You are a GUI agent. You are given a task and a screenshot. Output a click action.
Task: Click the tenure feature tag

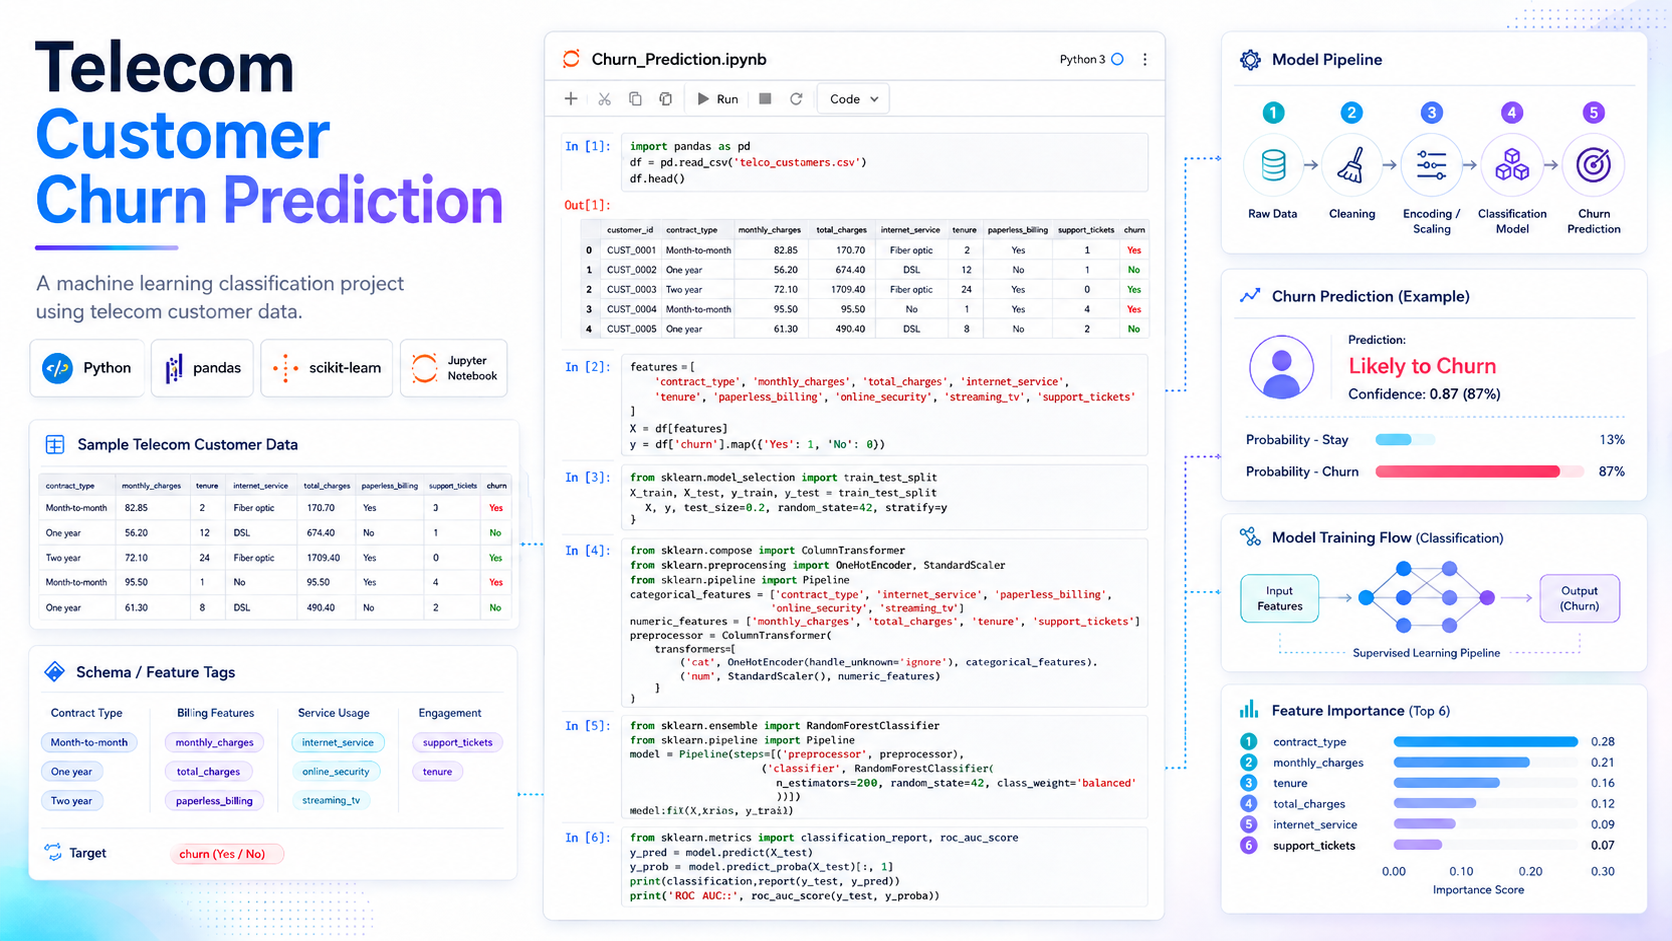(437, 771)
